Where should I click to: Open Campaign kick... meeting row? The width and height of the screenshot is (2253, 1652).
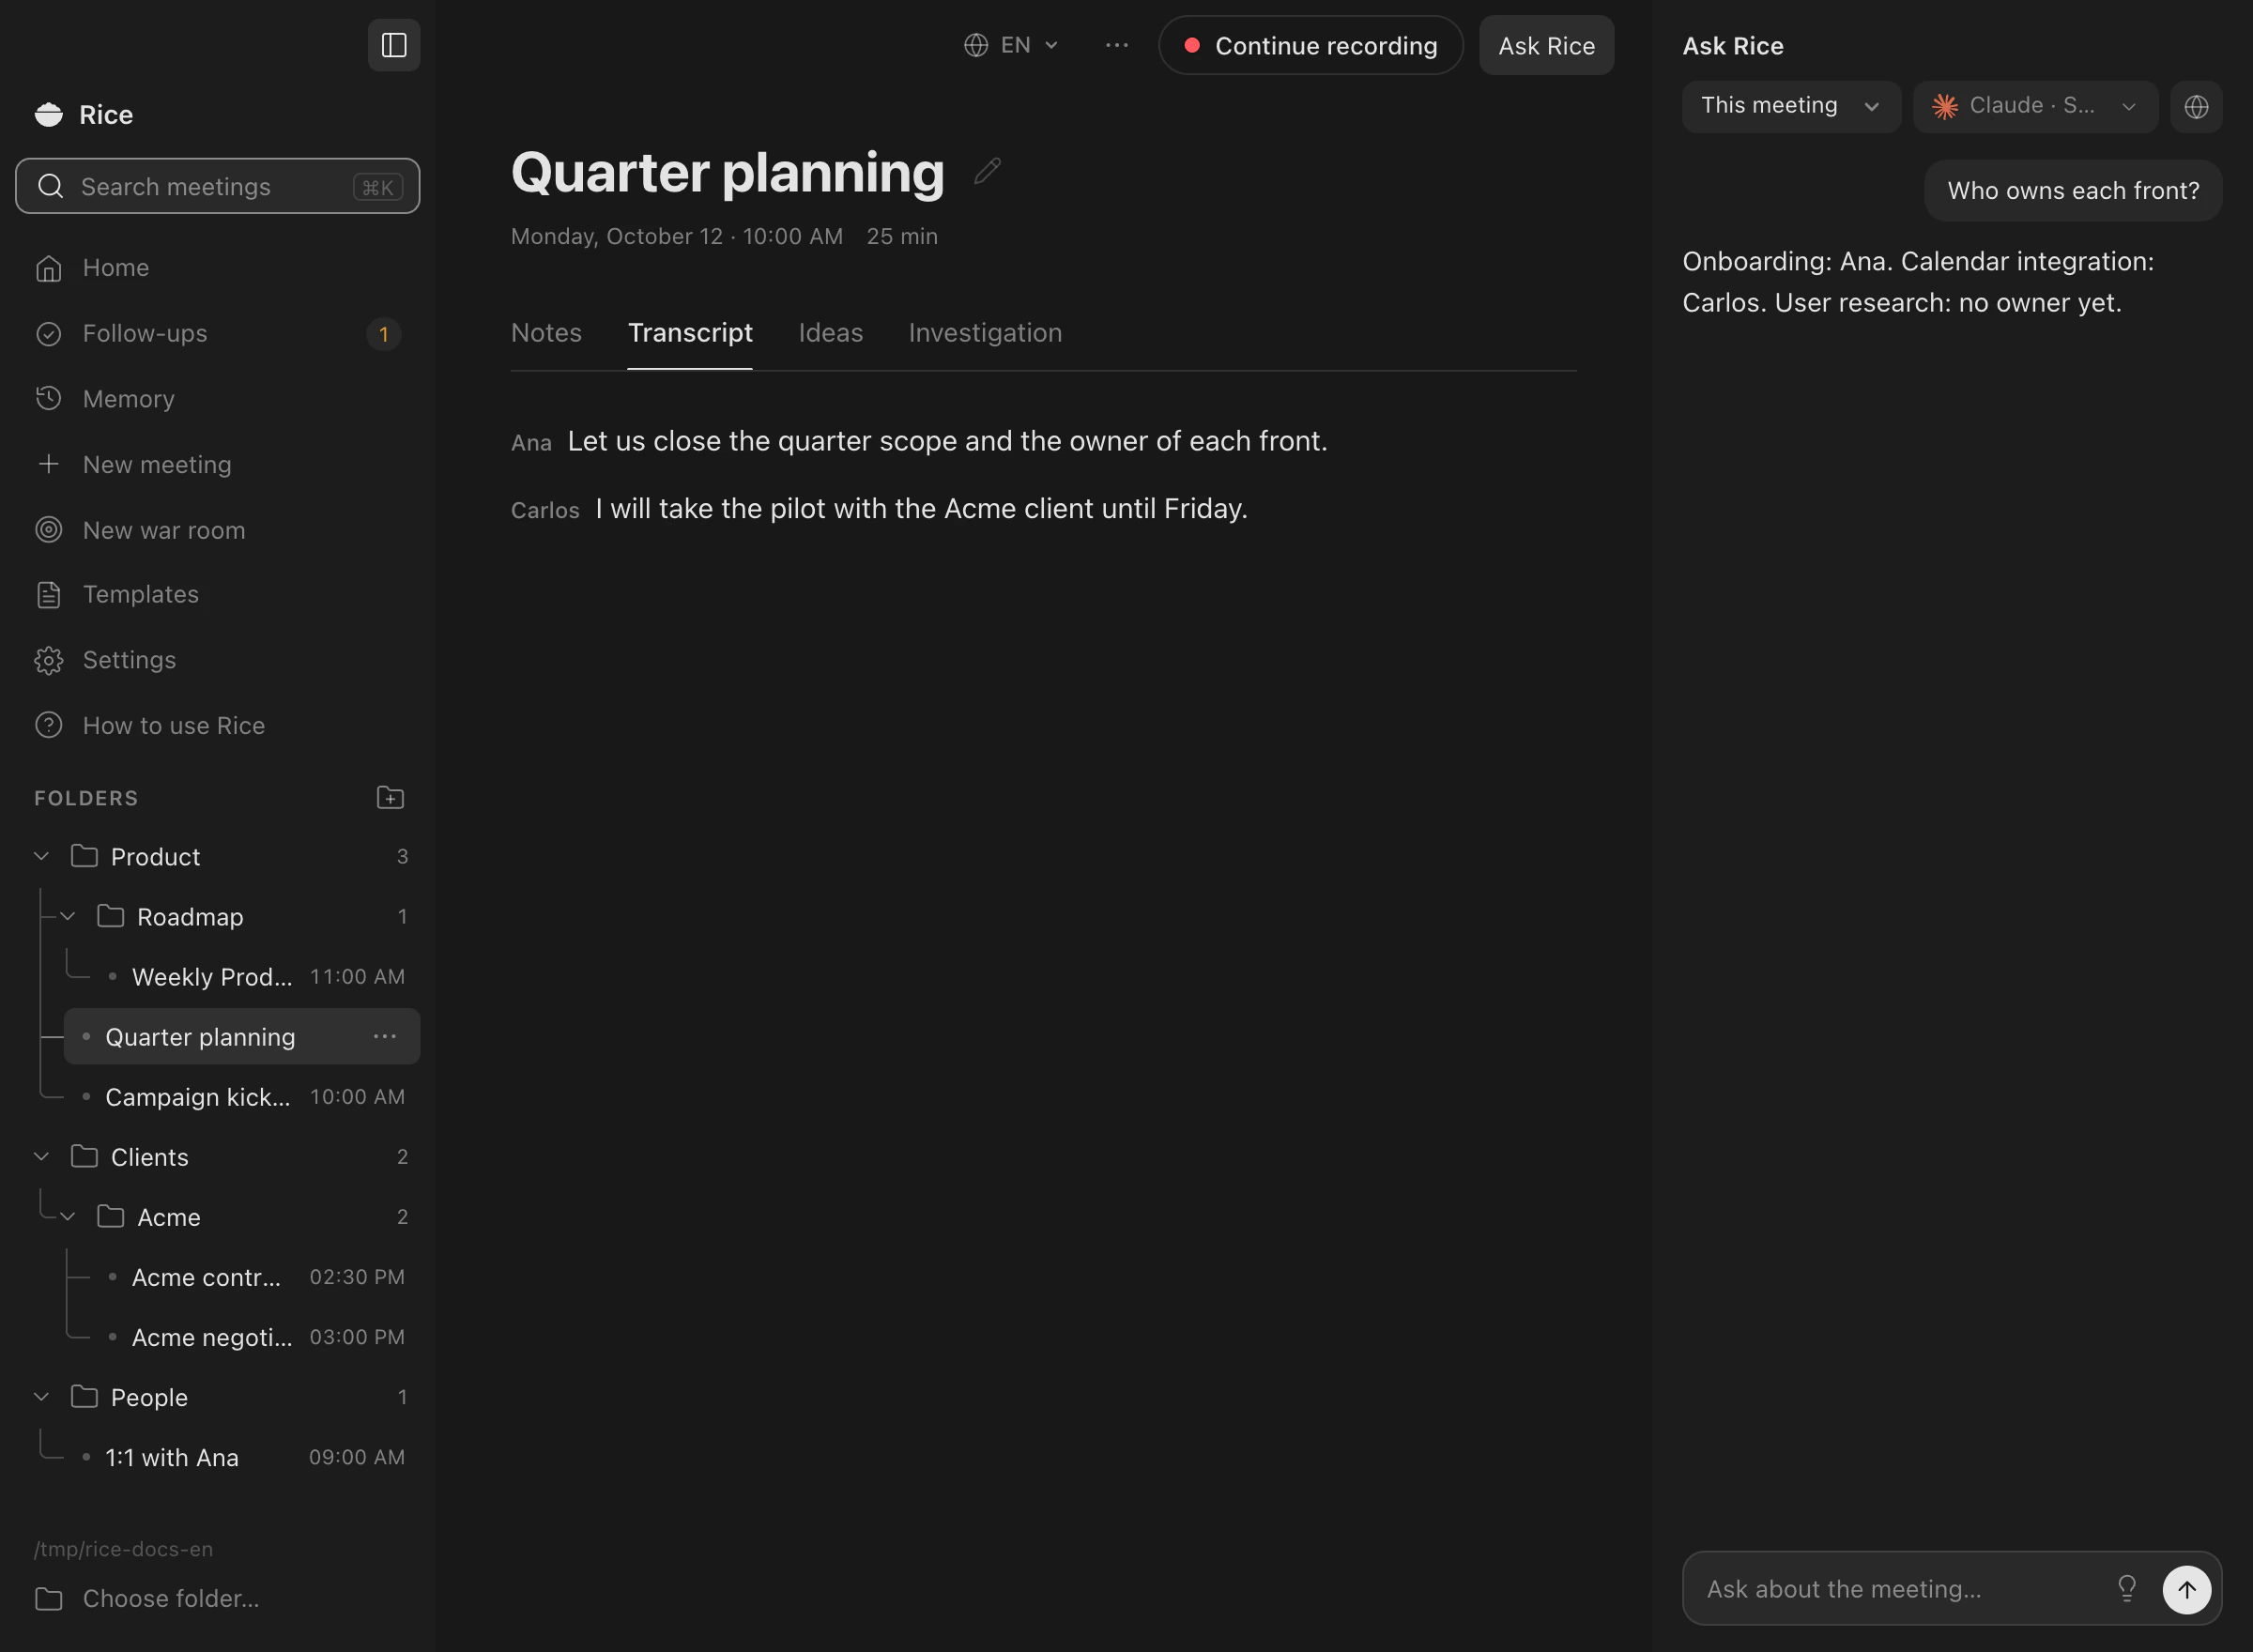[242, 1096]
